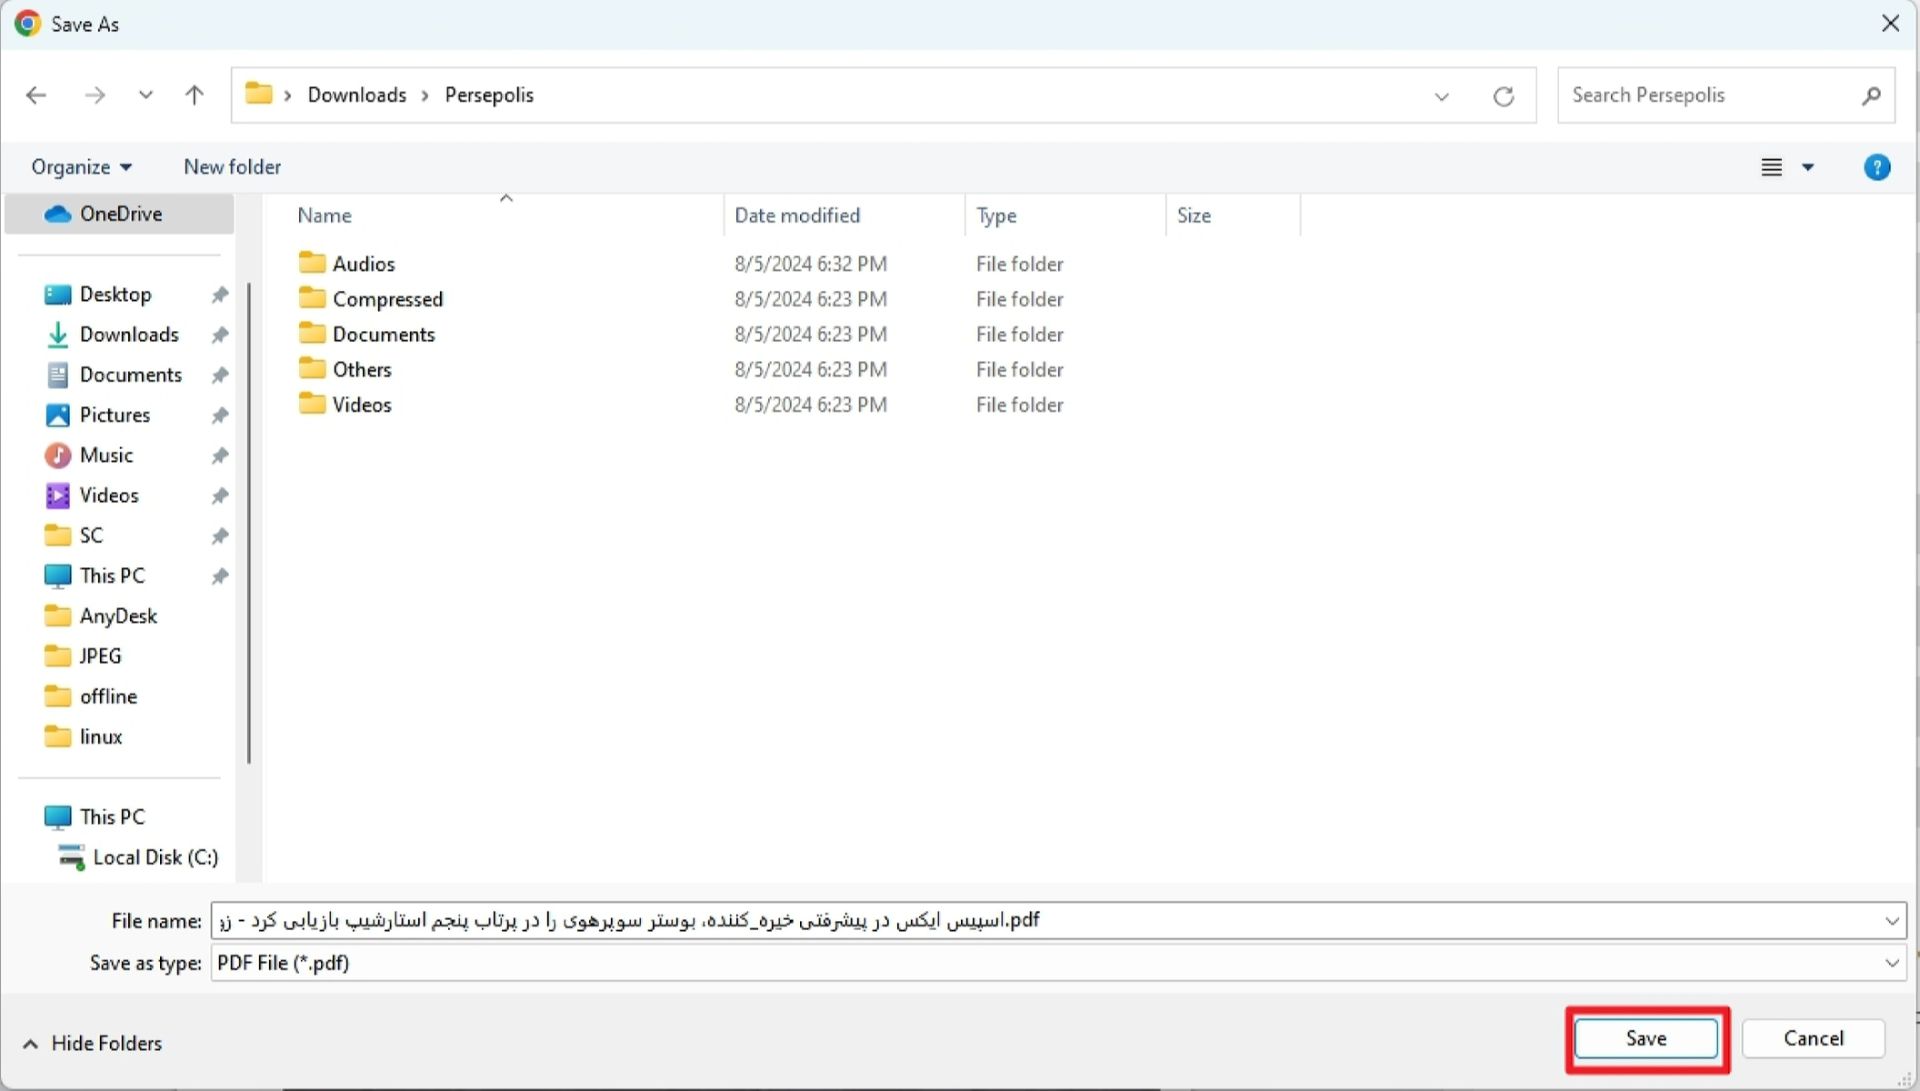Collapse panel with Hide Folders
The height and width of the screenshot is (1091, 1920).
pyautogui.click(x=92, y=1043)
